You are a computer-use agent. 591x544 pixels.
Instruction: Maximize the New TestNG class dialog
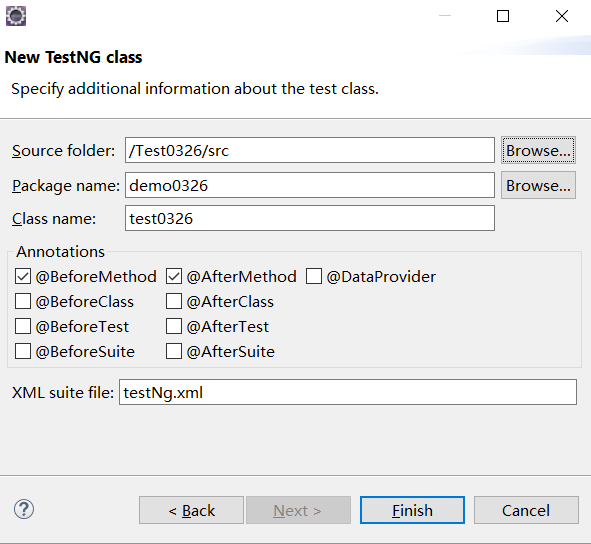tap(503, 16)
